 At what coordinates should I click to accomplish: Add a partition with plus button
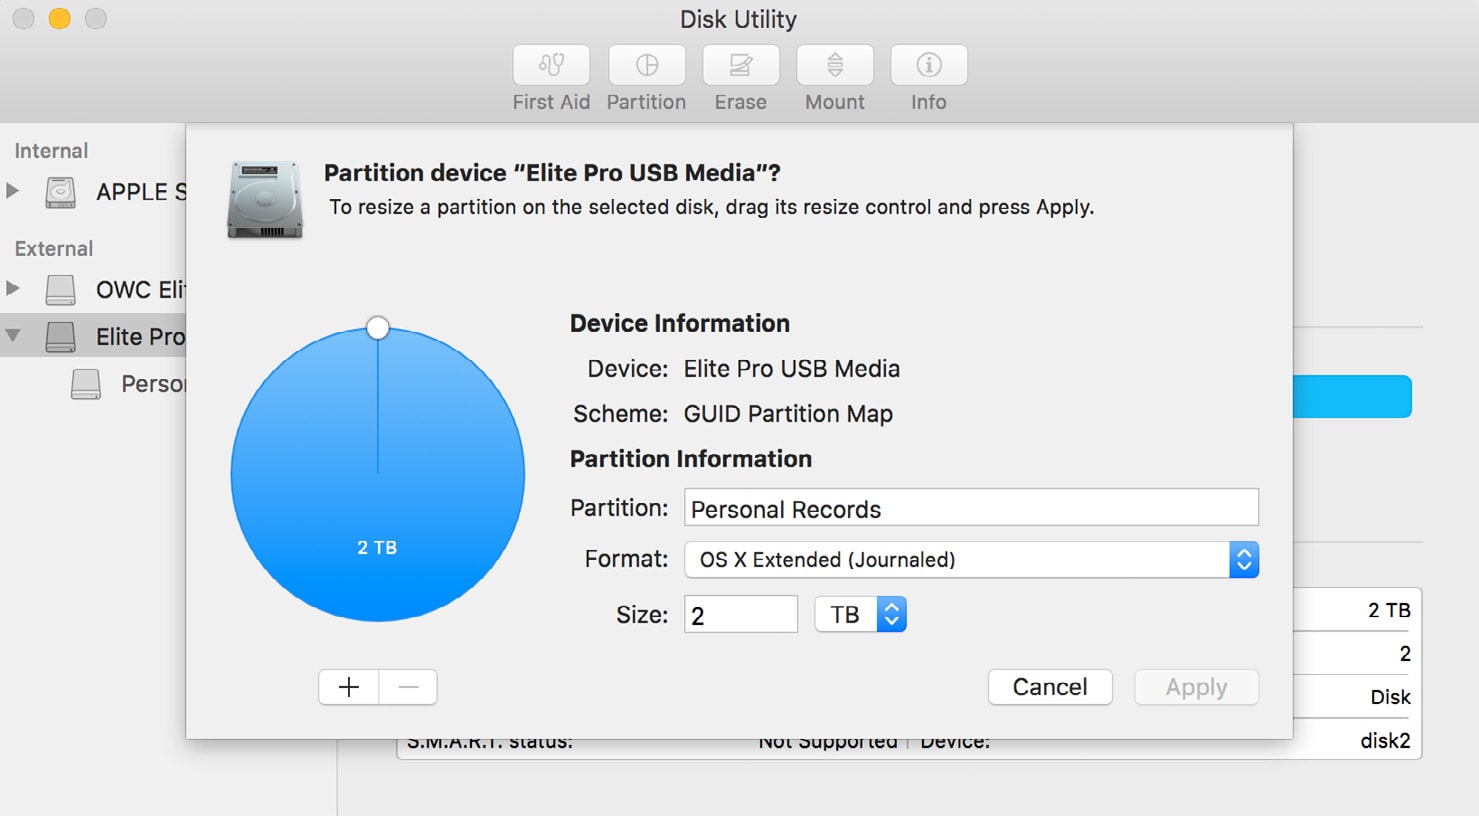348,687
